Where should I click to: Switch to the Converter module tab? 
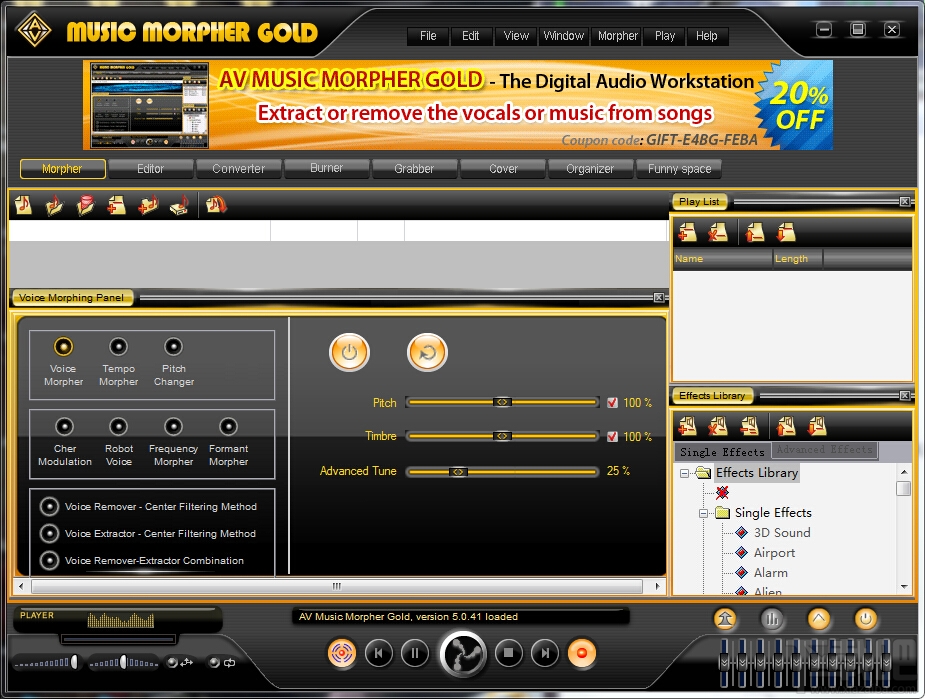tap(238, 169)
